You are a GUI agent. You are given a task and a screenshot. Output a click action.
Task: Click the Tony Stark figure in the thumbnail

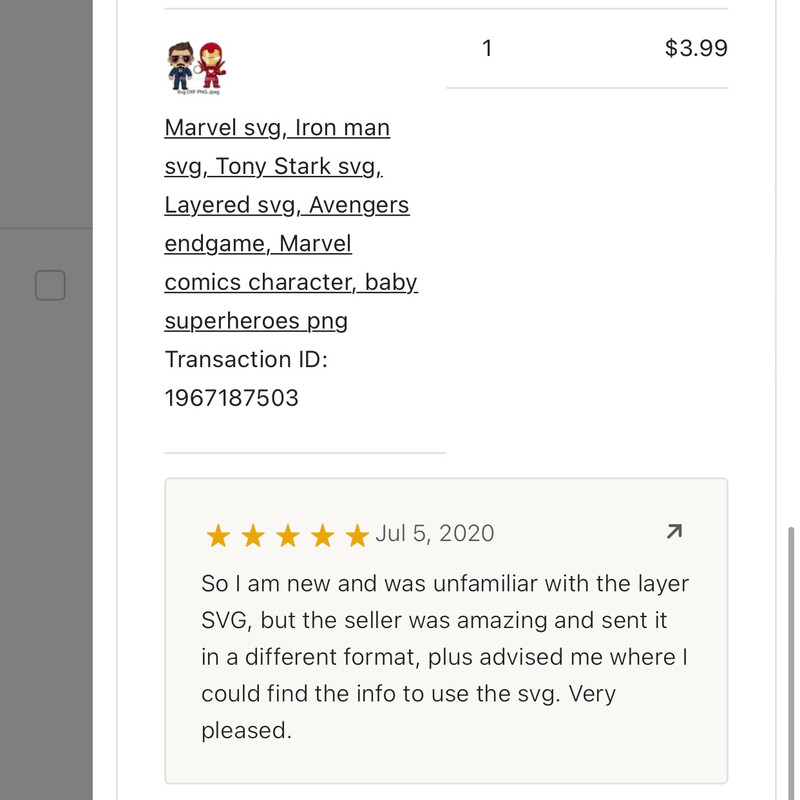pyautogui.click(x=181, y=67)
